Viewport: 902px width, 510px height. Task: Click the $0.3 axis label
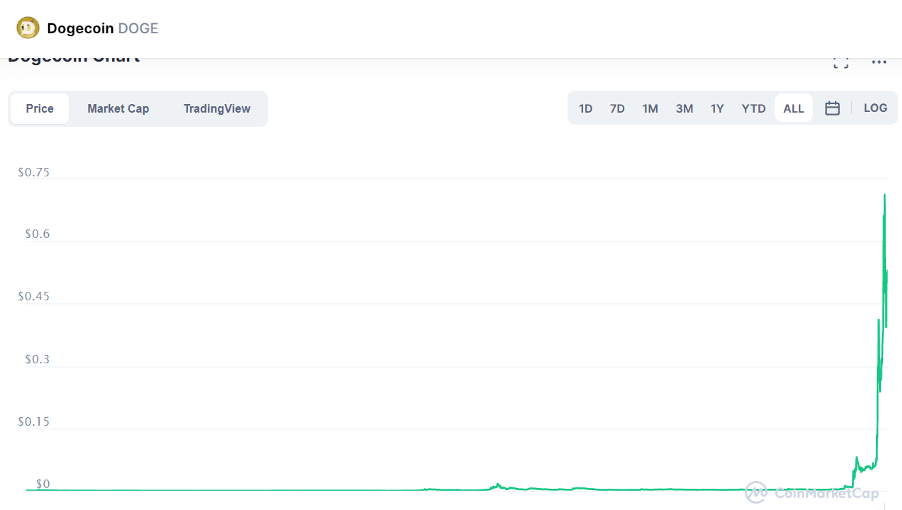[37, 359]
